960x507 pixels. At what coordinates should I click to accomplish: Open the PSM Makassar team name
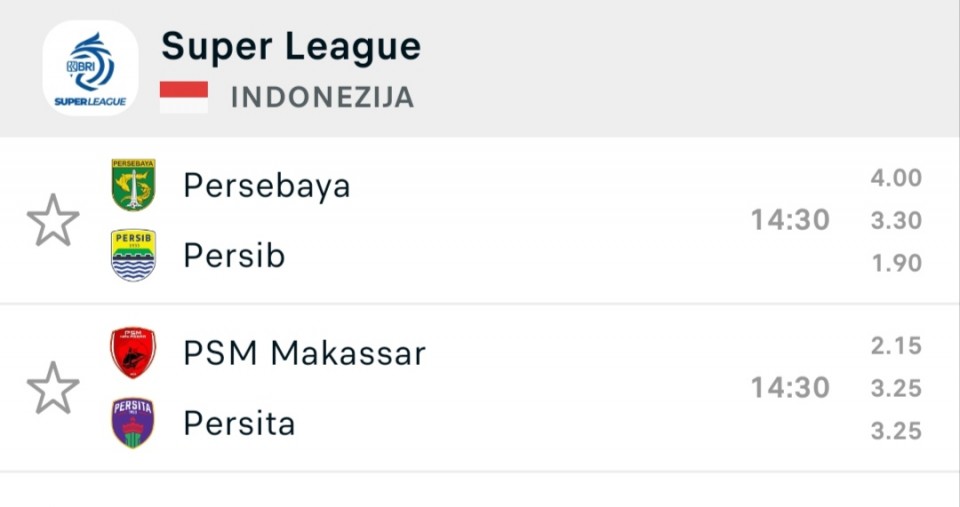[x=304, y=353]
